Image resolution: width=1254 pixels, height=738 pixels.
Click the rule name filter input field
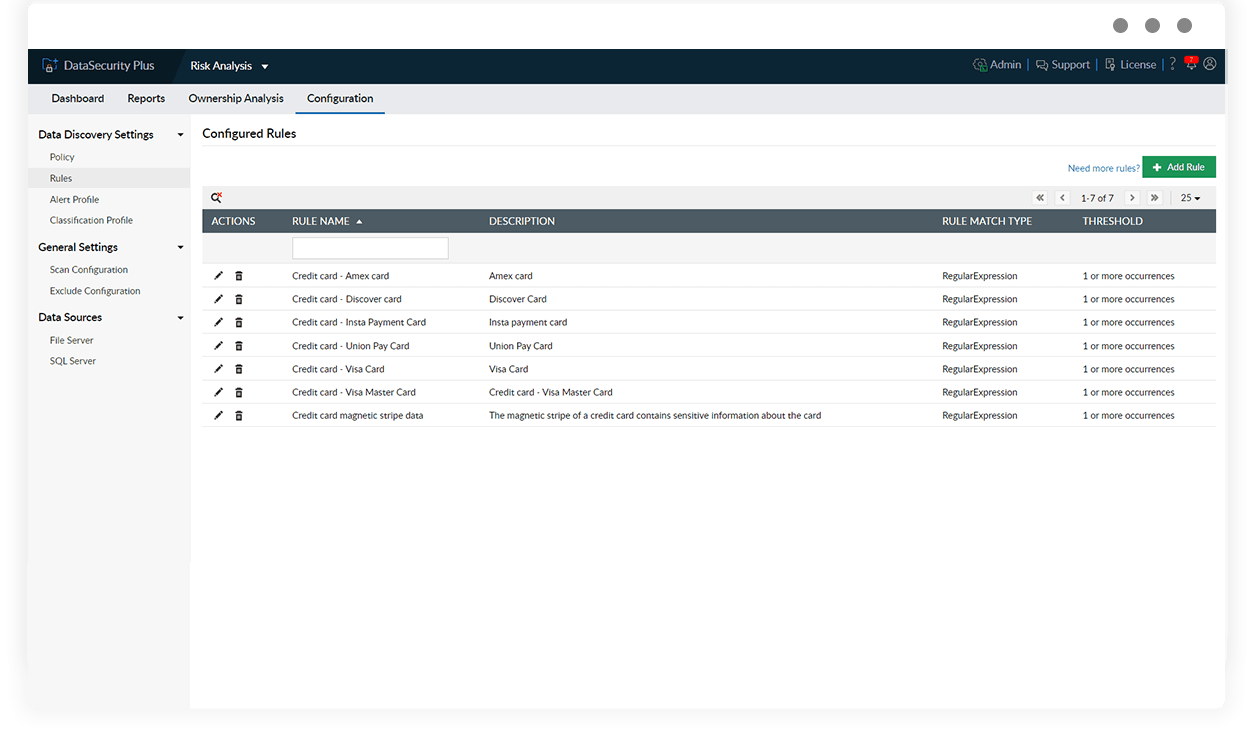point(370,247)
